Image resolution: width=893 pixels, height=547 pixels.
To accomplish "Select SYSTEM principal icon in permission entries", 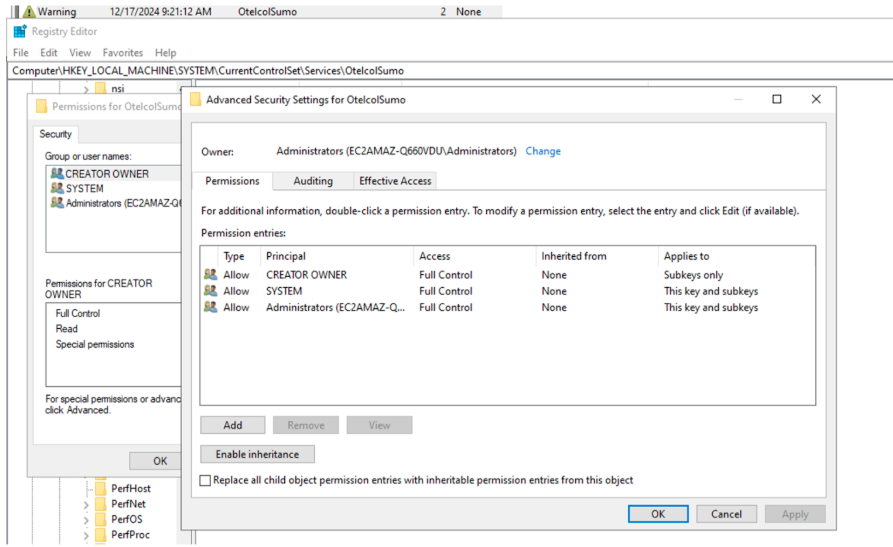I will pyautogui.click(x=210, y=291).
